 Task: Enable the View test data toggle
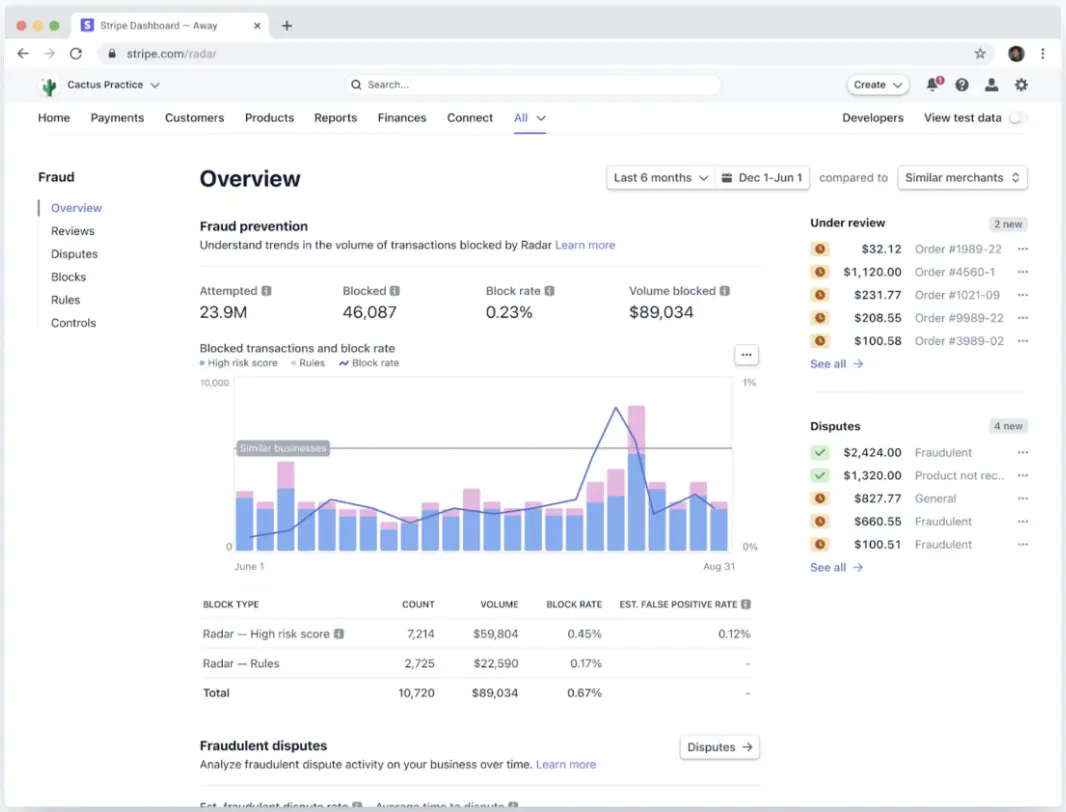tap(1019, 117)
